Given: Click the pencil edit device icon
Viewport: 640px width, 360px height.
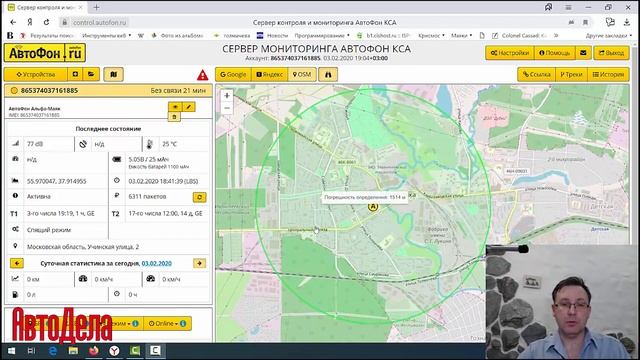Looking at the screenshot, I should point(189,107).
